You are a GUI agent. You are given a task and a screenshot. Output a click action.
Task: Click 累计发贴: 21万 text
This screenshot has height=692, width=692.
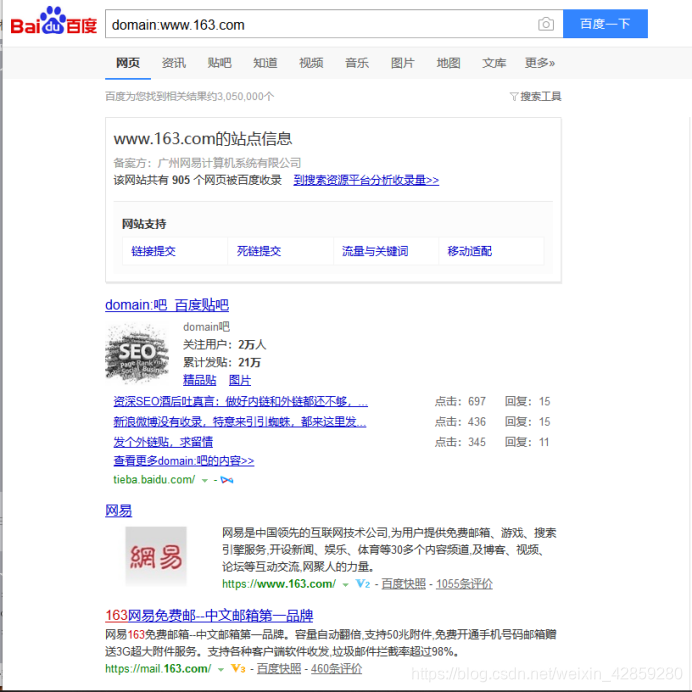tap(222, 362)
